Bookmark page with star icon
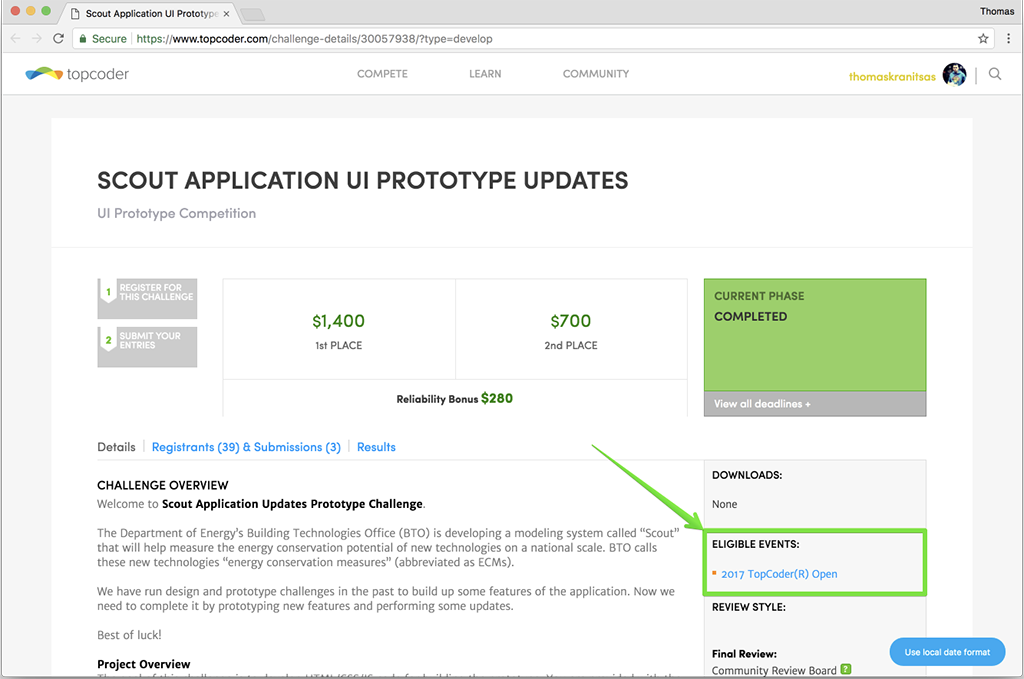The width and height of the screenshot is (1024, 679). point(983,39)
